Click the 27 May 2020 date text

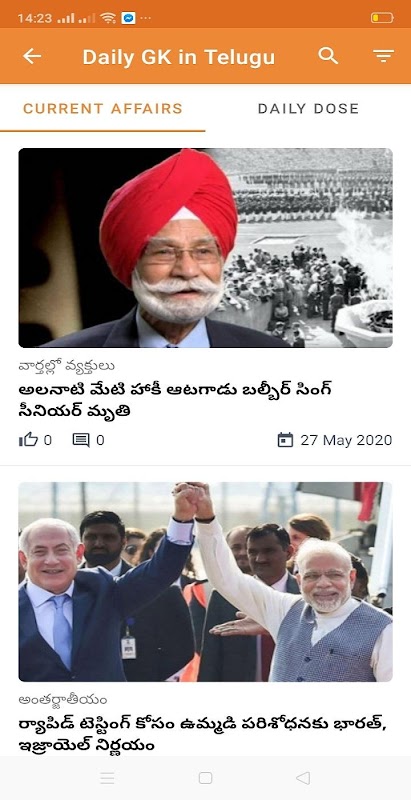[x=346, y=440]
